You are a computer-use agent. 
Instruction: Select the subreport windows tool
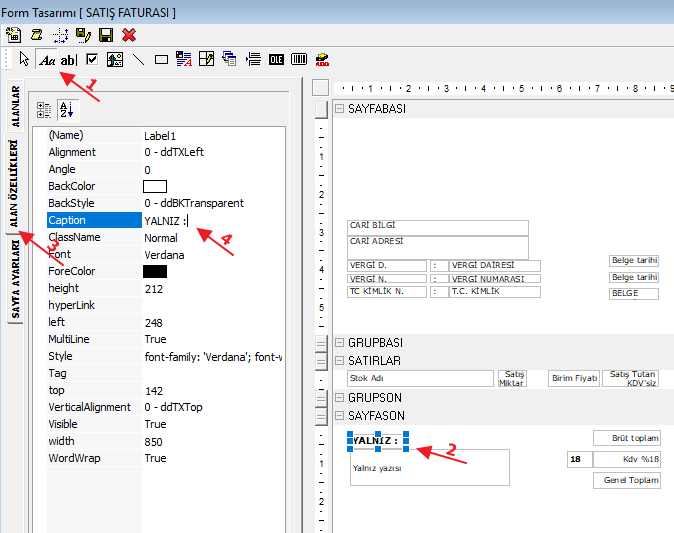[x=229, y=58]
